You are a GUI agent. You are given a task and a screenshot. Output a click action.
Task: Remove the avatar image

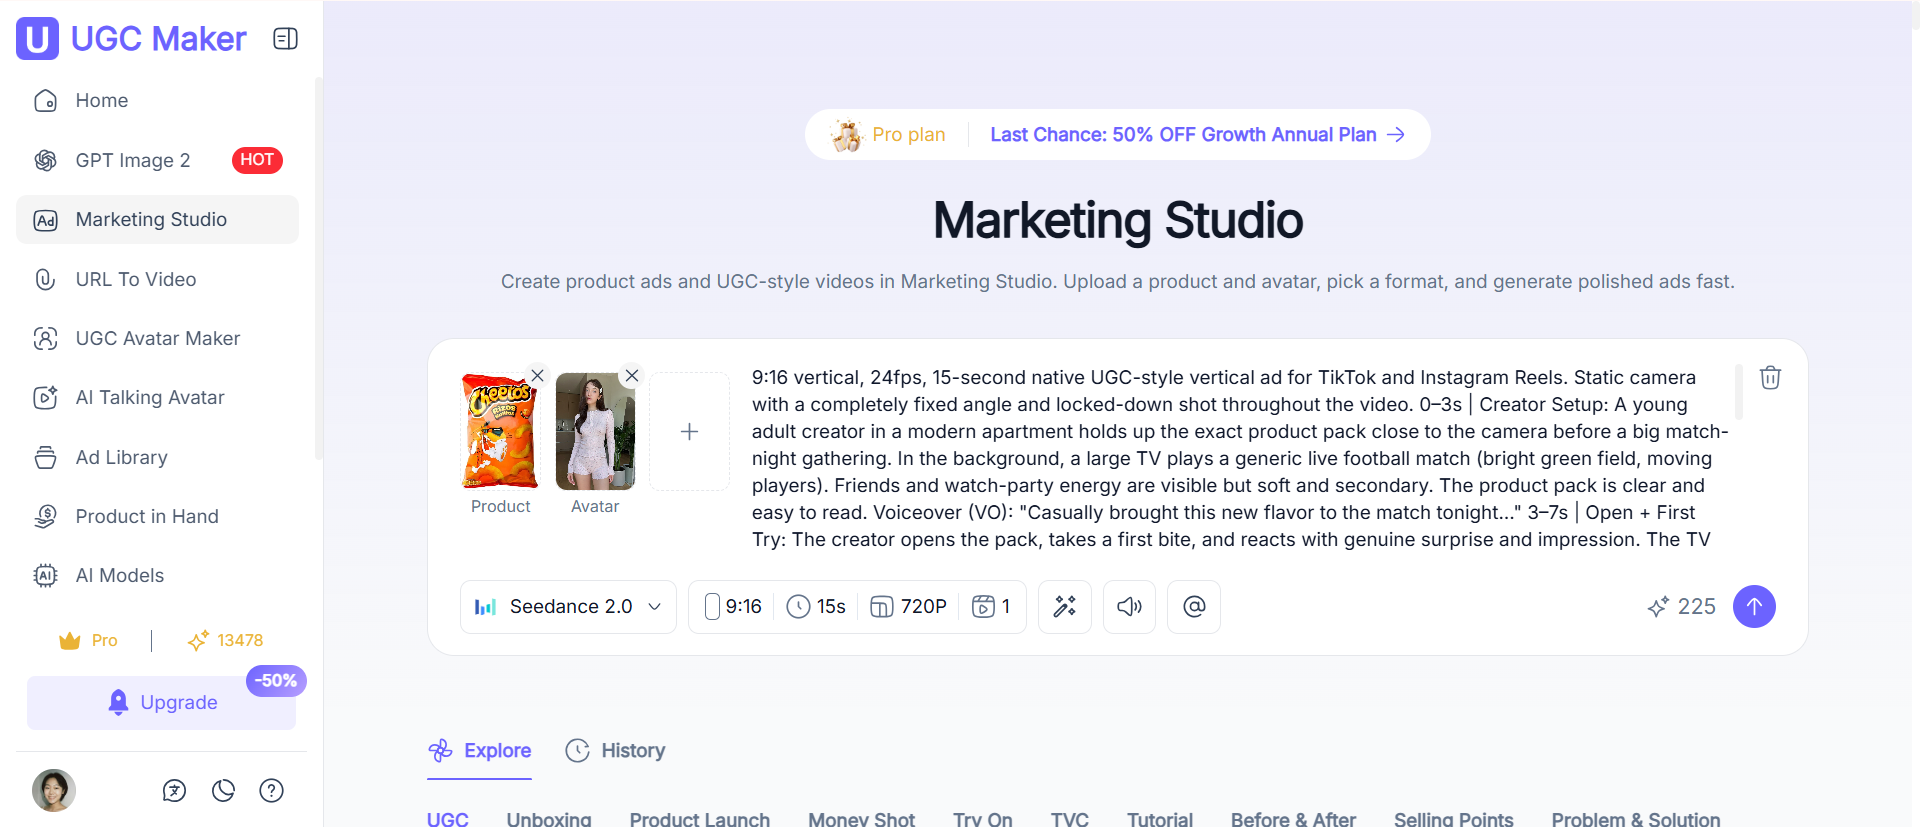point(632,376)
